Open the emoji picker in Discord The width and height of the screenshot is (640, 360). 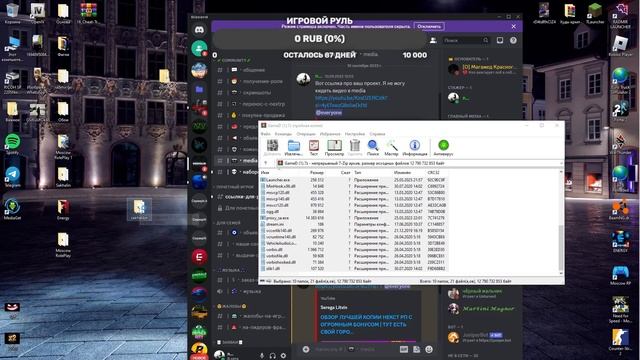(429, 349)
